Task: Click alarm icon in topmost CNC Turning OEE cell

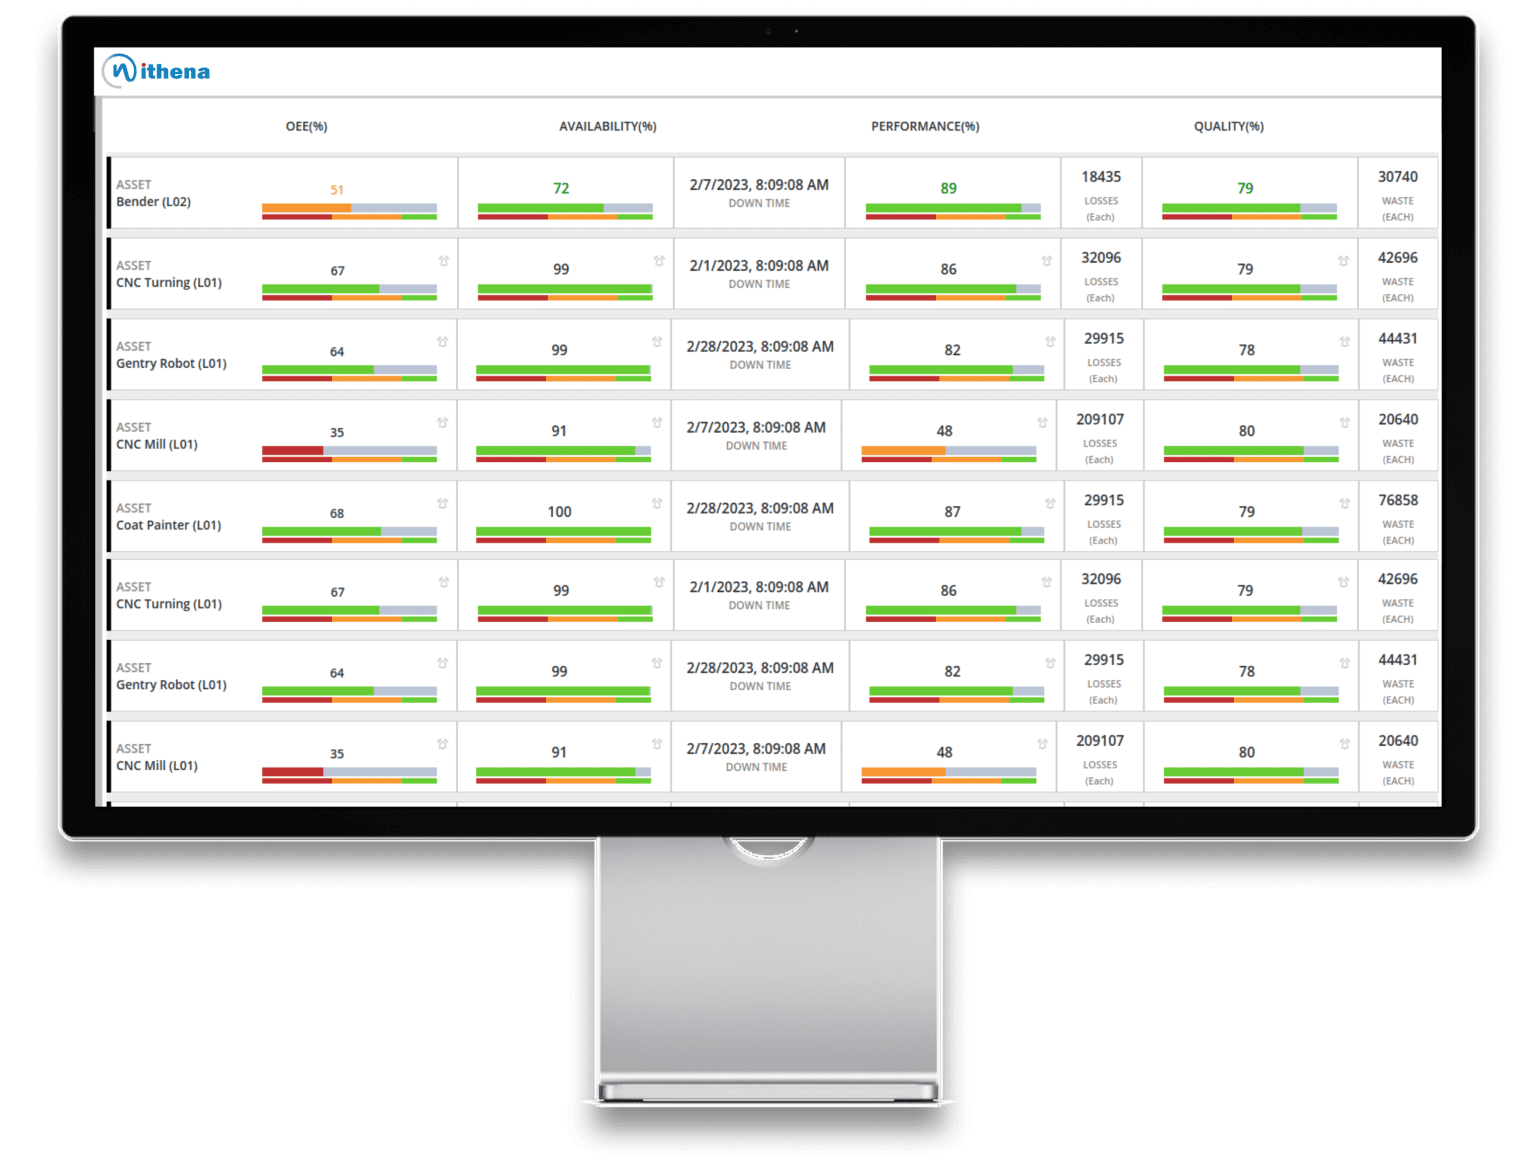Action: [443, 261]
